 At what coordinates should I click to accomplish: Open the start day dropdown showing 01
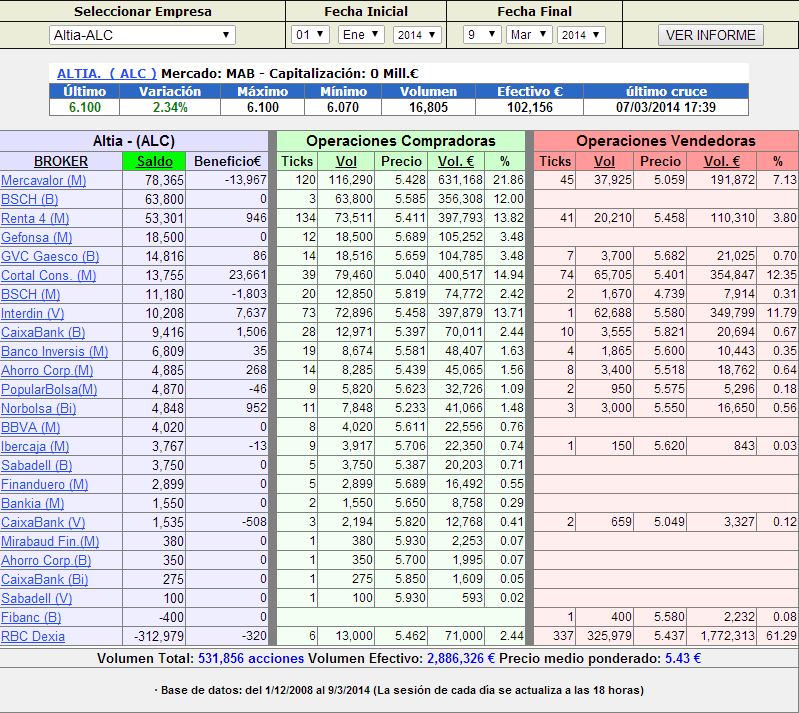[310, 35]
